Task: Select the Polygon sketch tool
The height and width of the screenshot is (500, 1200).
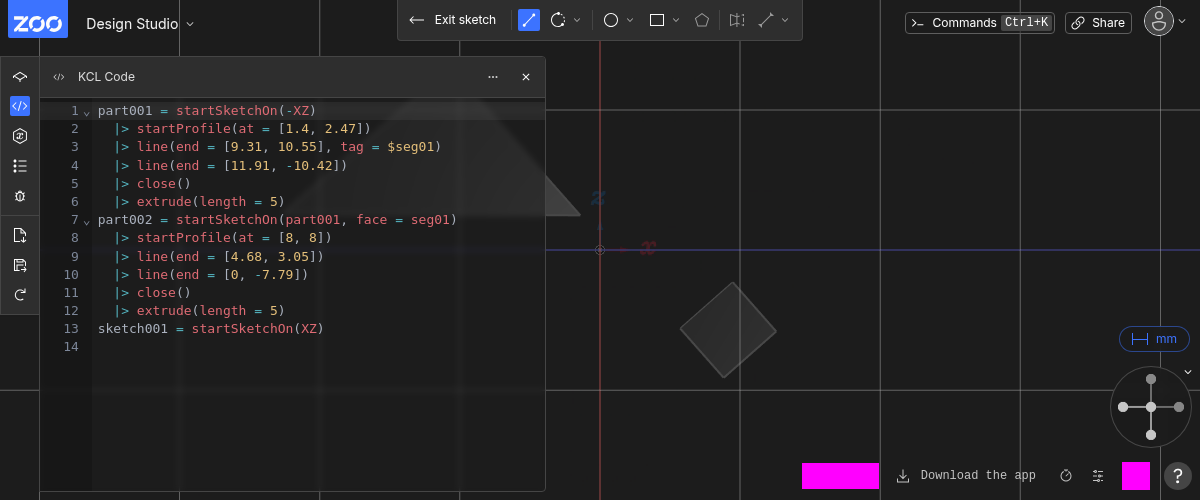Action: pyautogui.click(x=703, y=20)
